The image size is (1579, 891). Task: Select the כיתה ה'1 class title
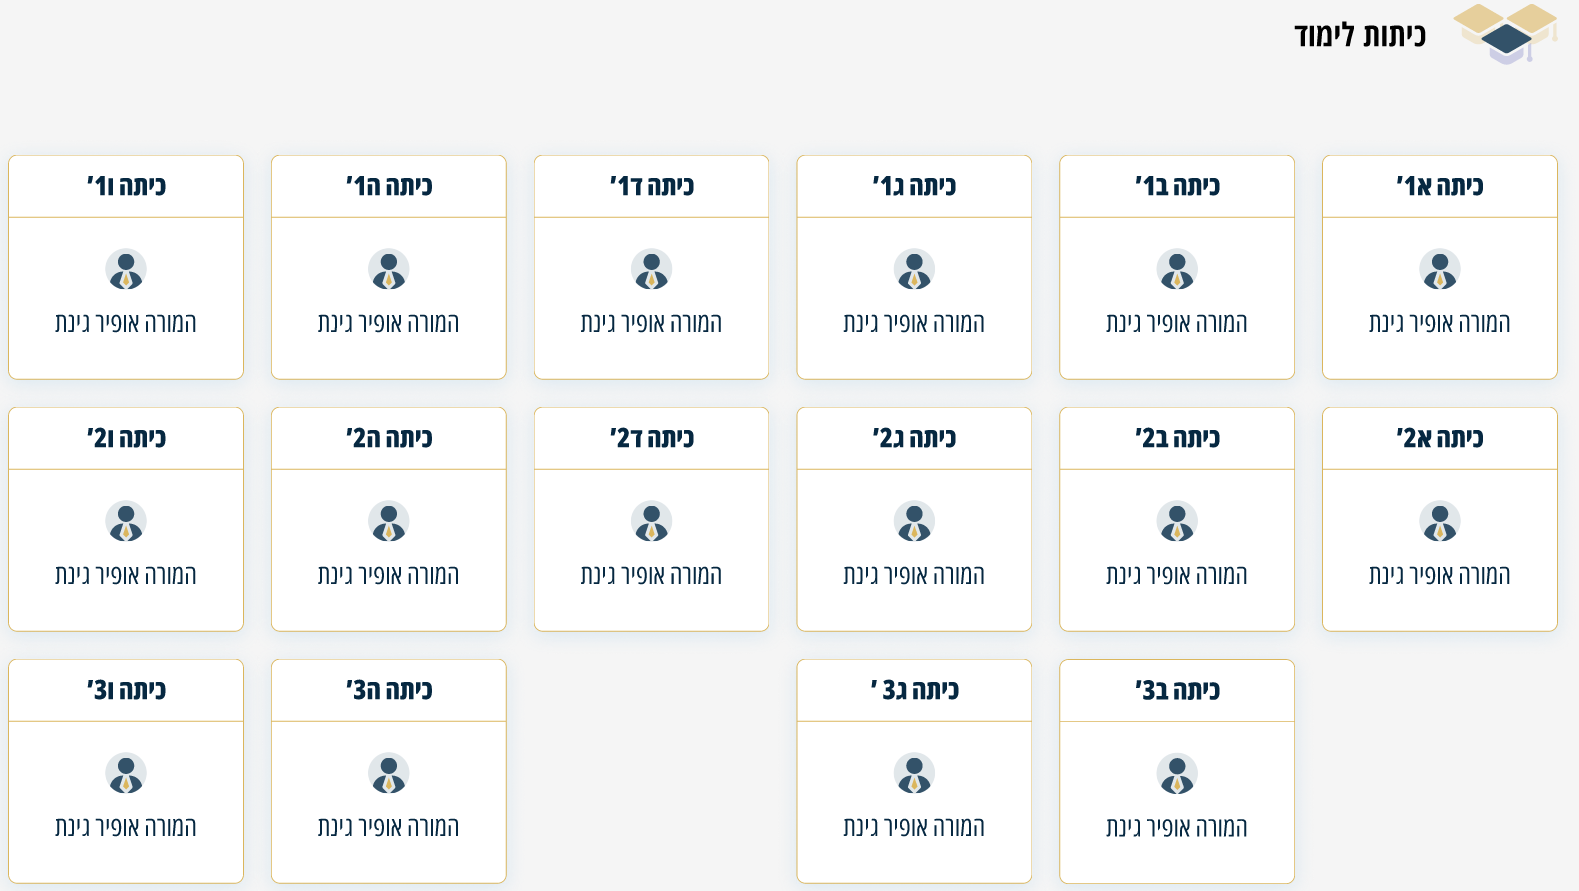click(x=389, y=186)
